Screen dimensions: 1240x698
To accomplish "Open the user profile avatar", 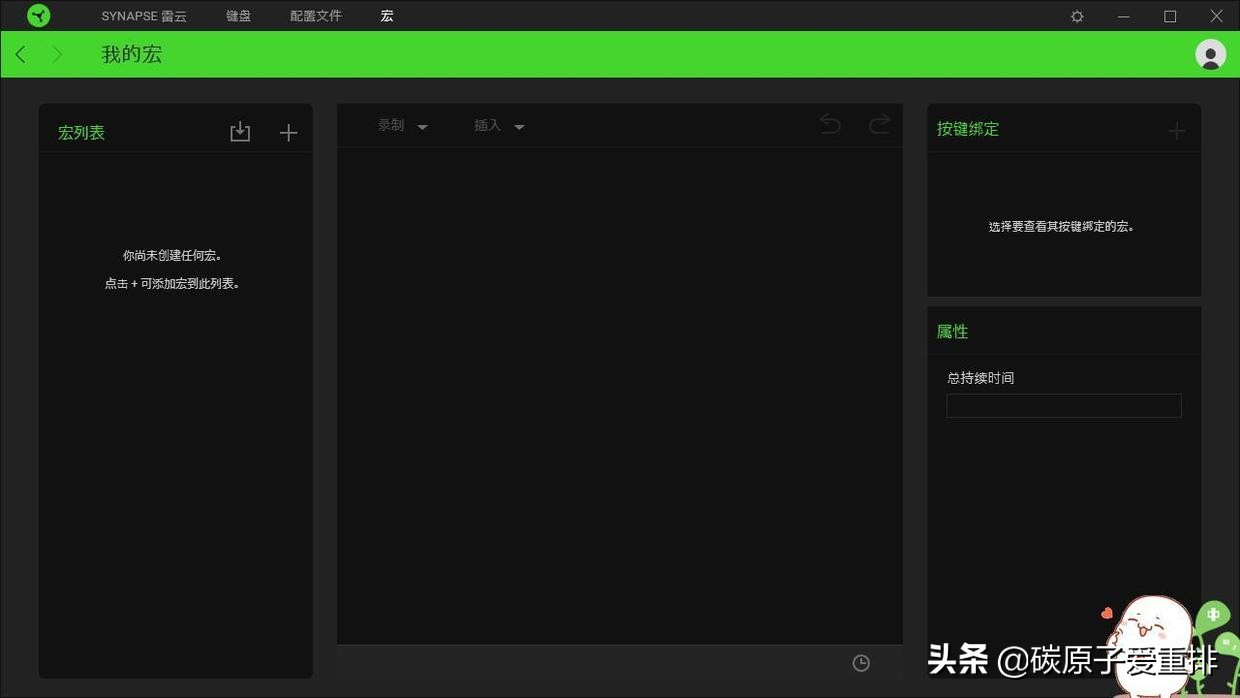I will click(x=1210, y=55).
